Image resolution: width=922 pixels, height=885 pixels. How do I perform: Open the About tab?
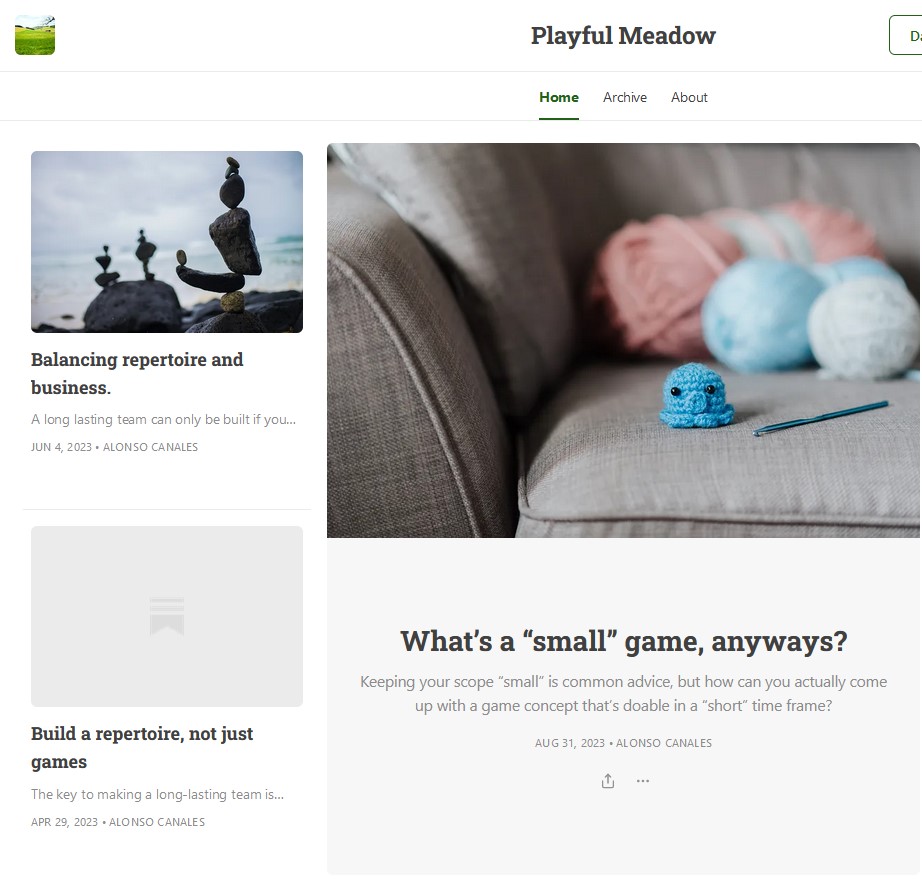pyautogui.click(x=689, y=97)
